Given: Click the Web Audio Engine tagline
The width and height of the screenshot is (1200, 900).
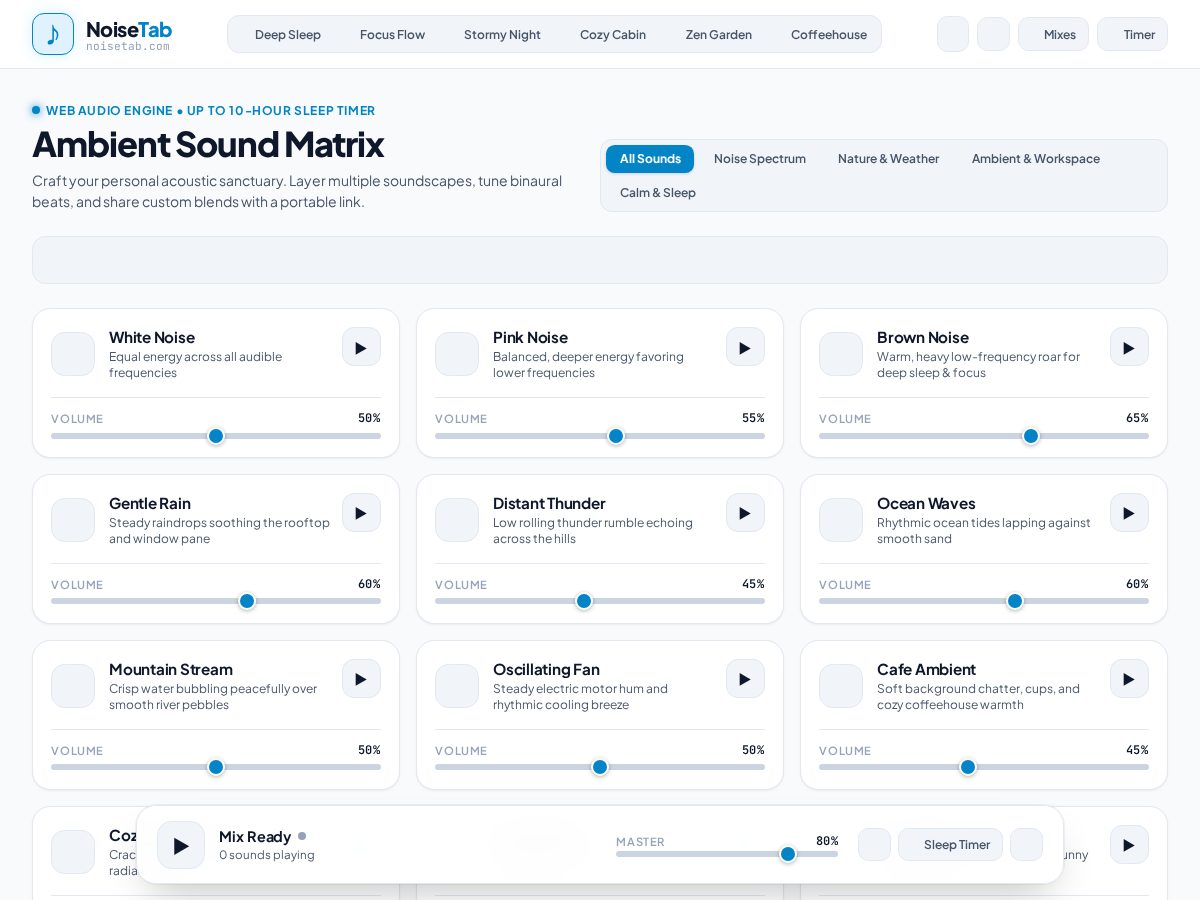Looking at the screenshot, I should pos(211,110).
